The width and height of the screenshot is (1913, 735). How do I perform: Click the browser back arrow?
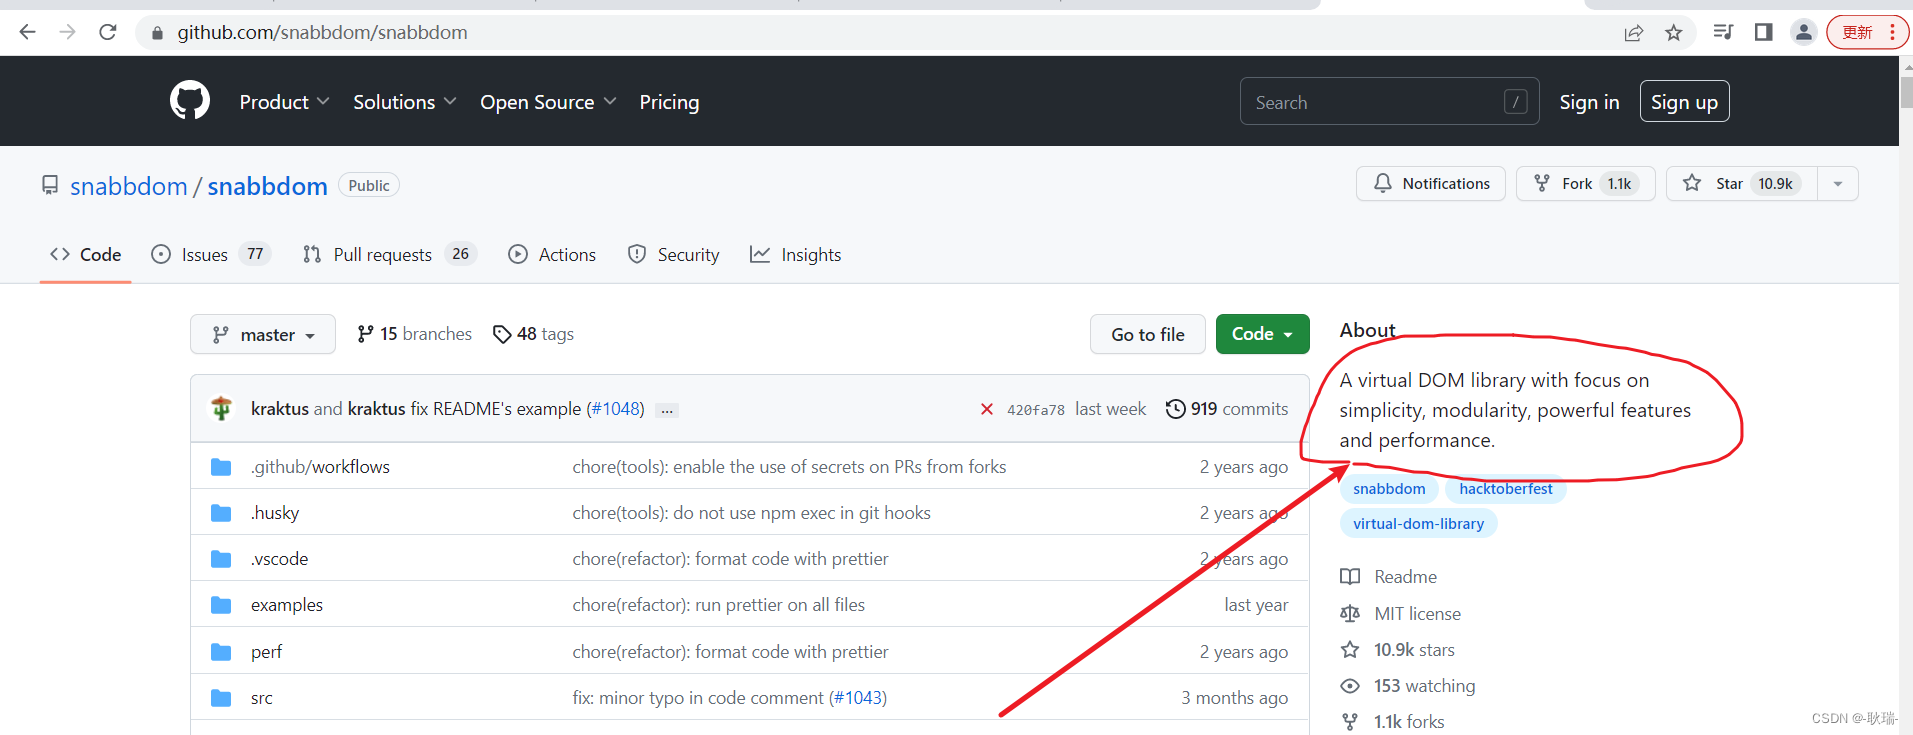tap(27, 32)
